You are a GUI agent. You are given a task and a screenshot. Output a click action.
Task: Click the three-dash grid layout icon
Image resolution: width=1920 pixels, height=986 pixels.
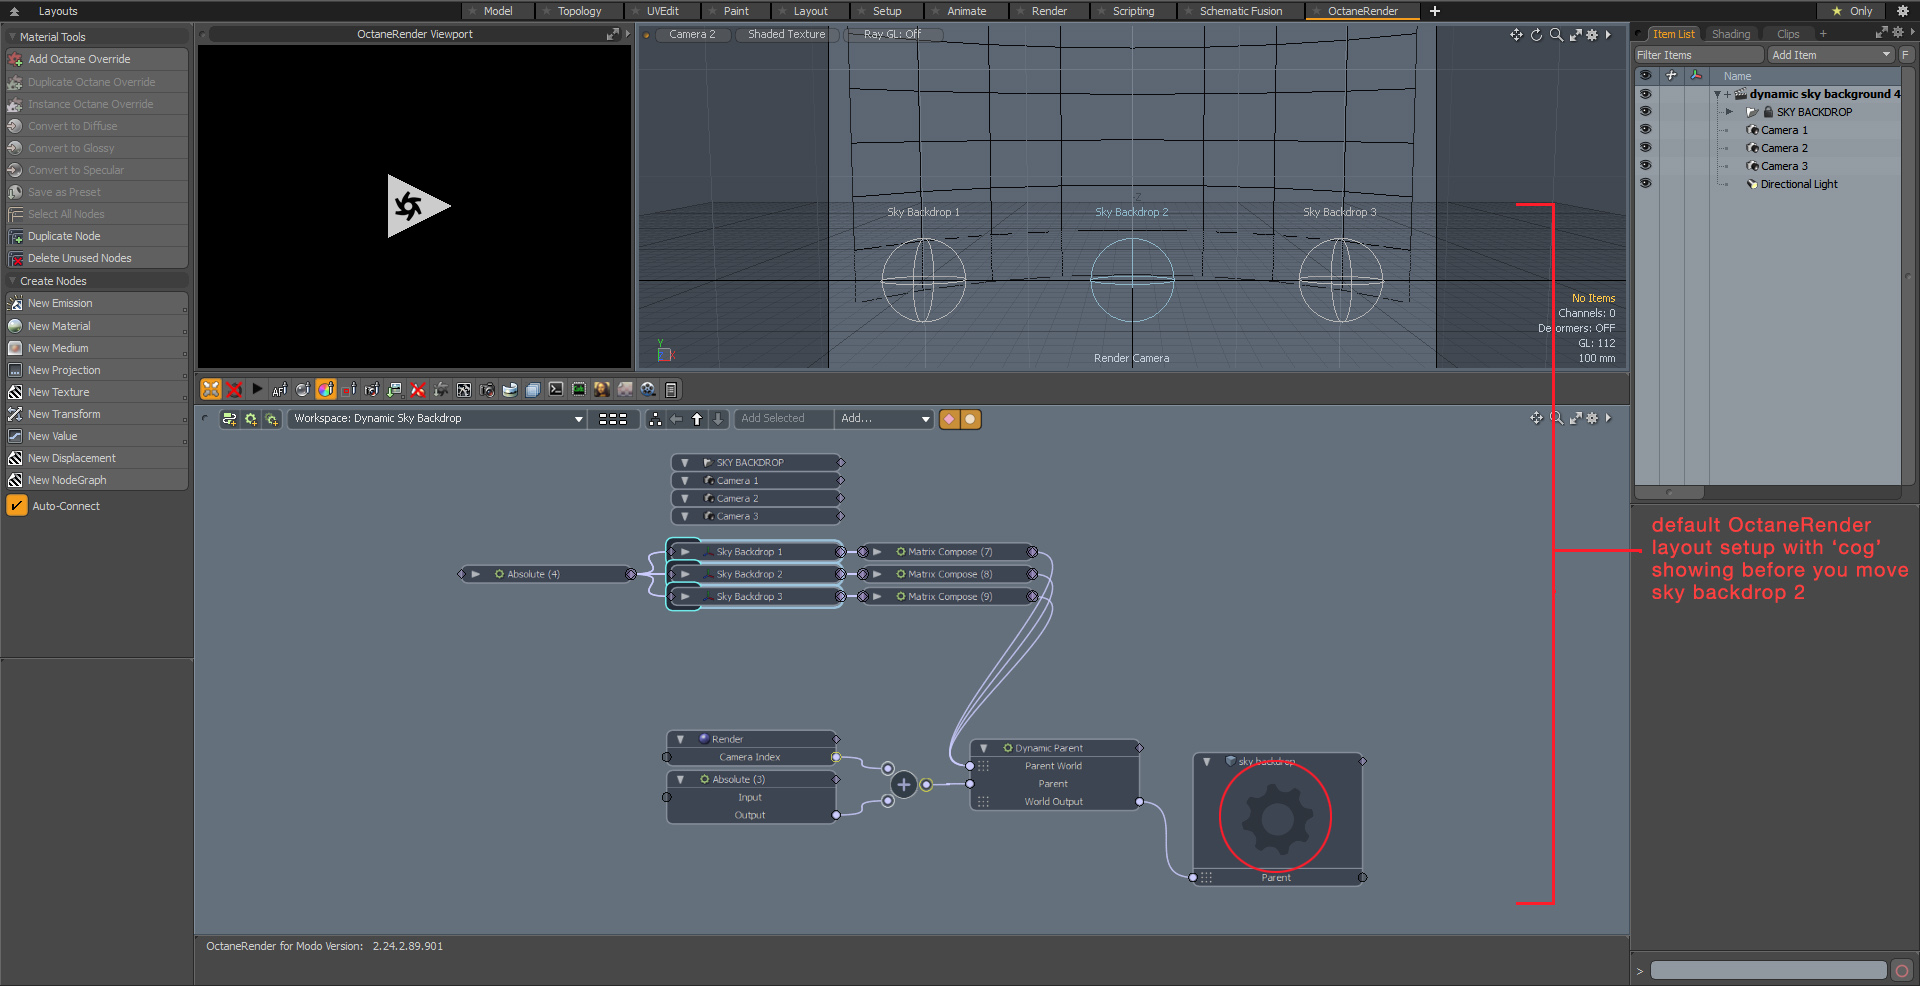[613, 419]
